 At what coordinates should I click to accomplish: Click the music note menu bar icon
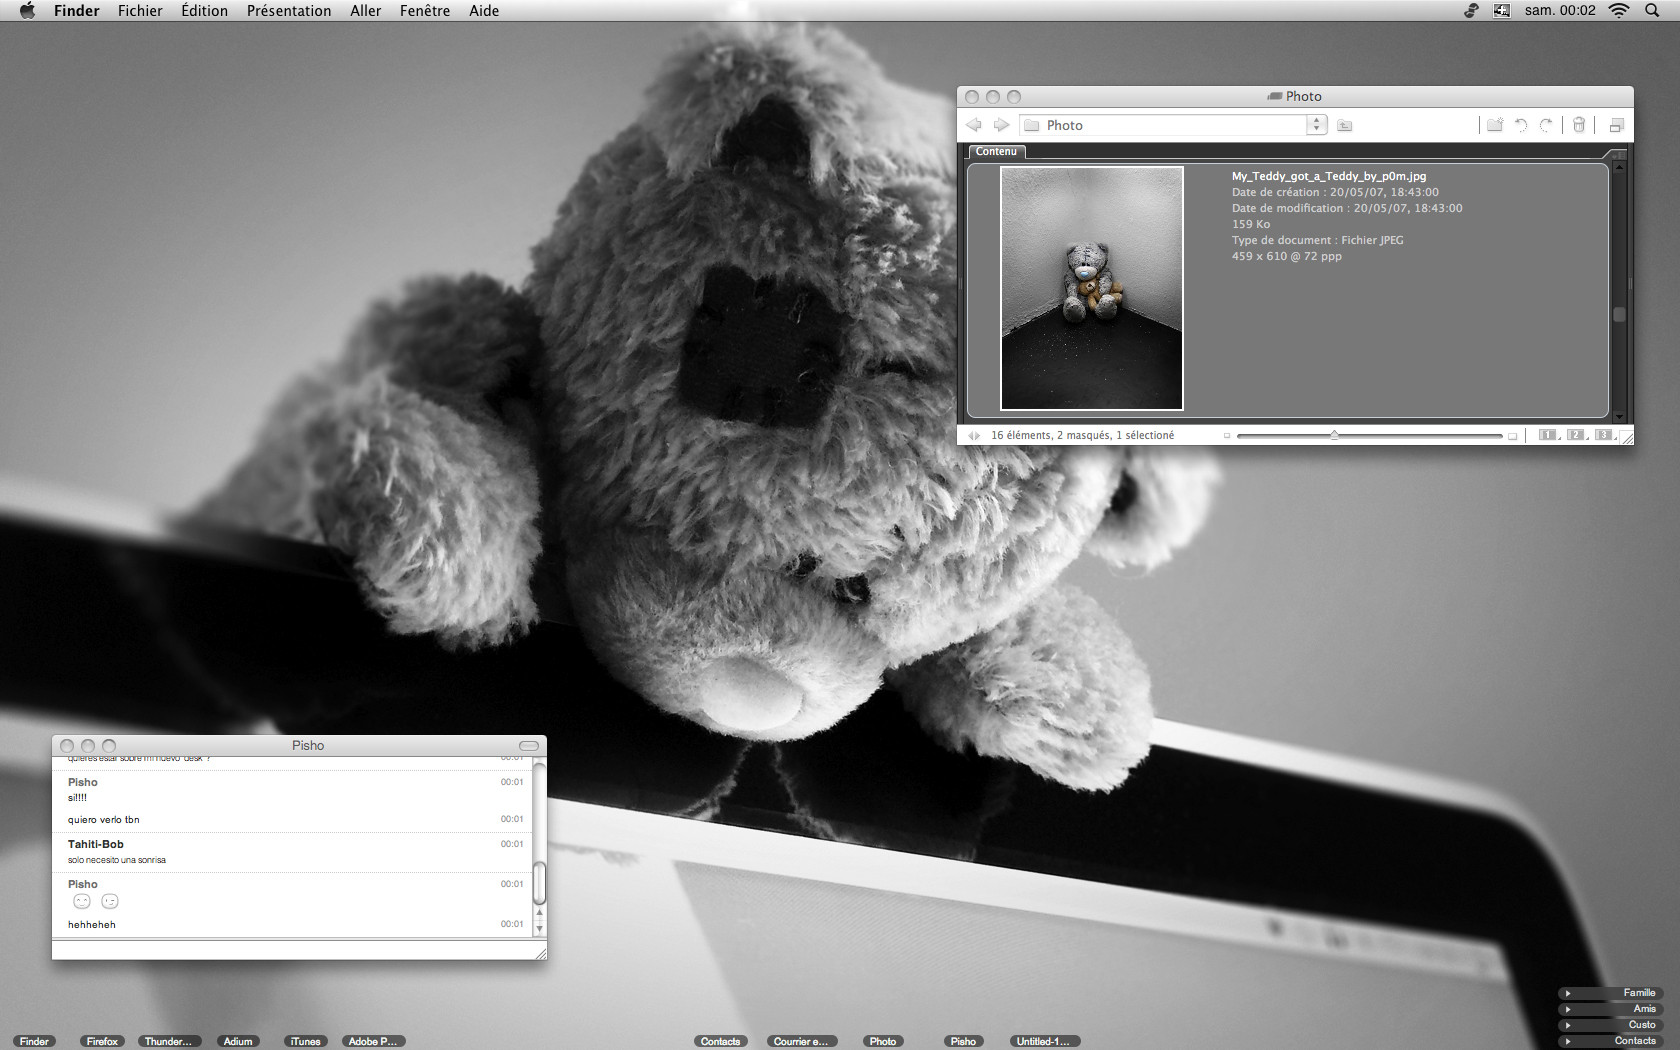[1471, 10]
